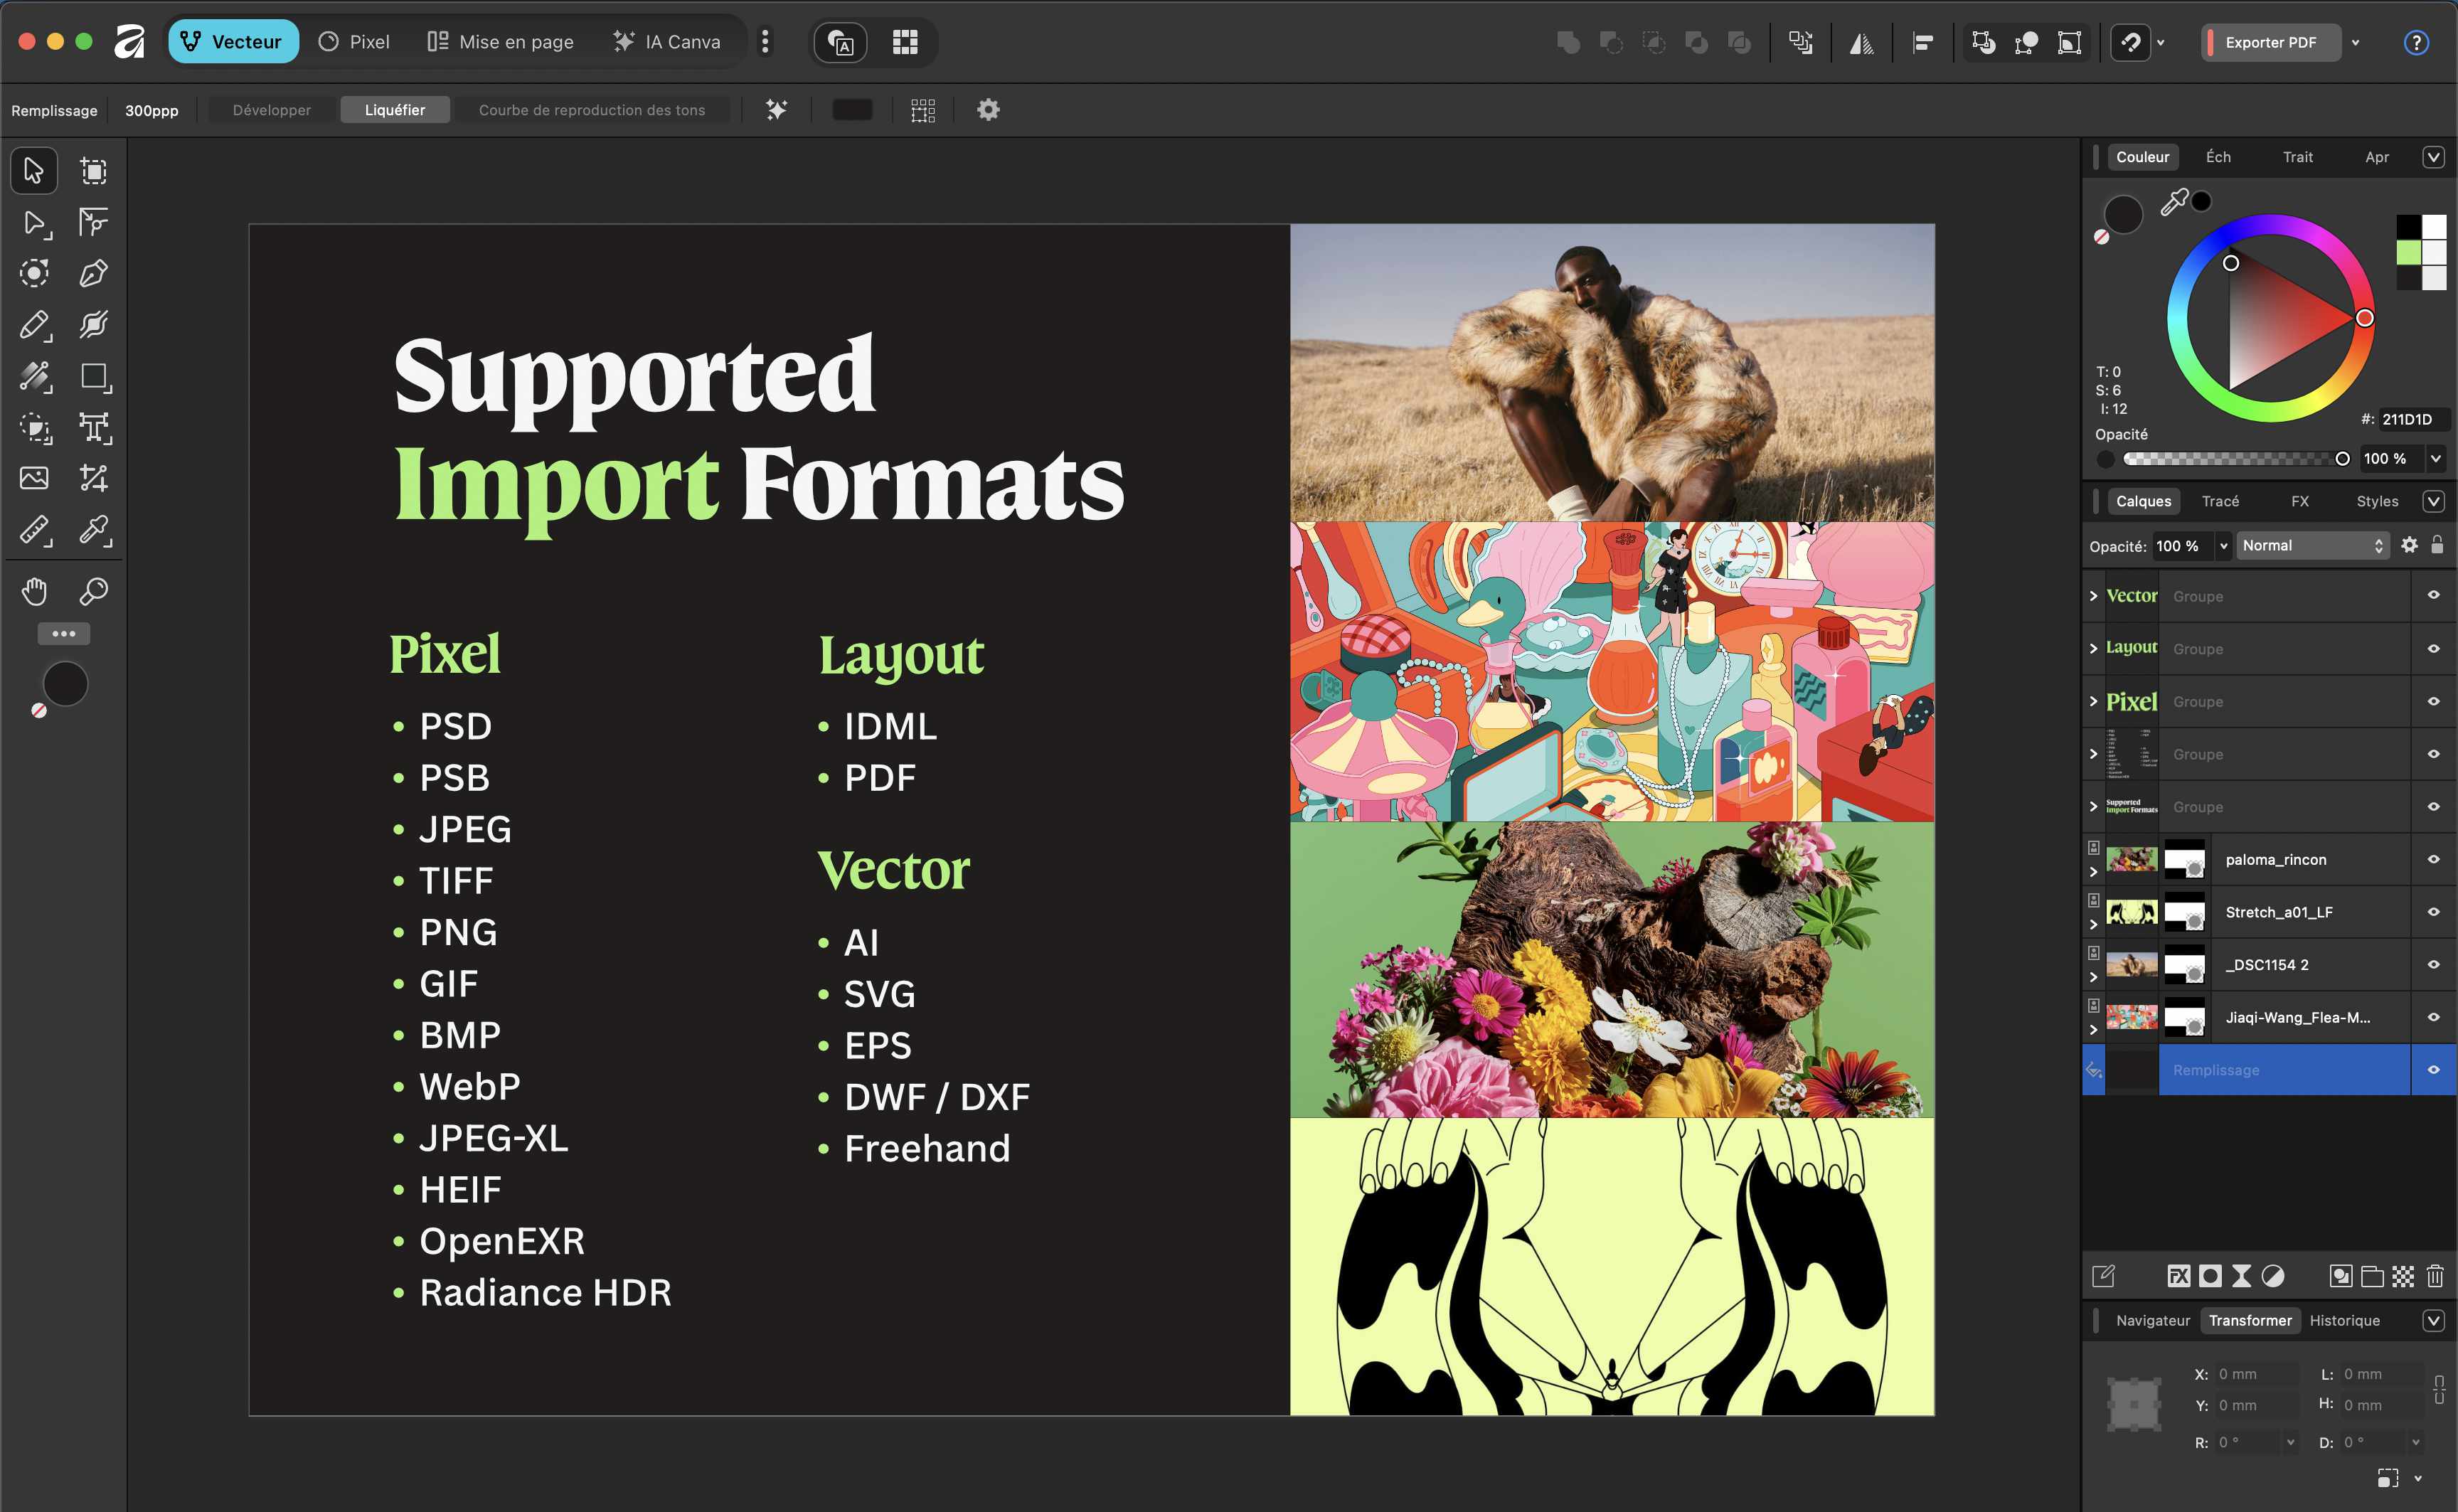This screenshot has height=1512, width=2458.
Task: Click the X position input field
Action: point(2257,1374)
